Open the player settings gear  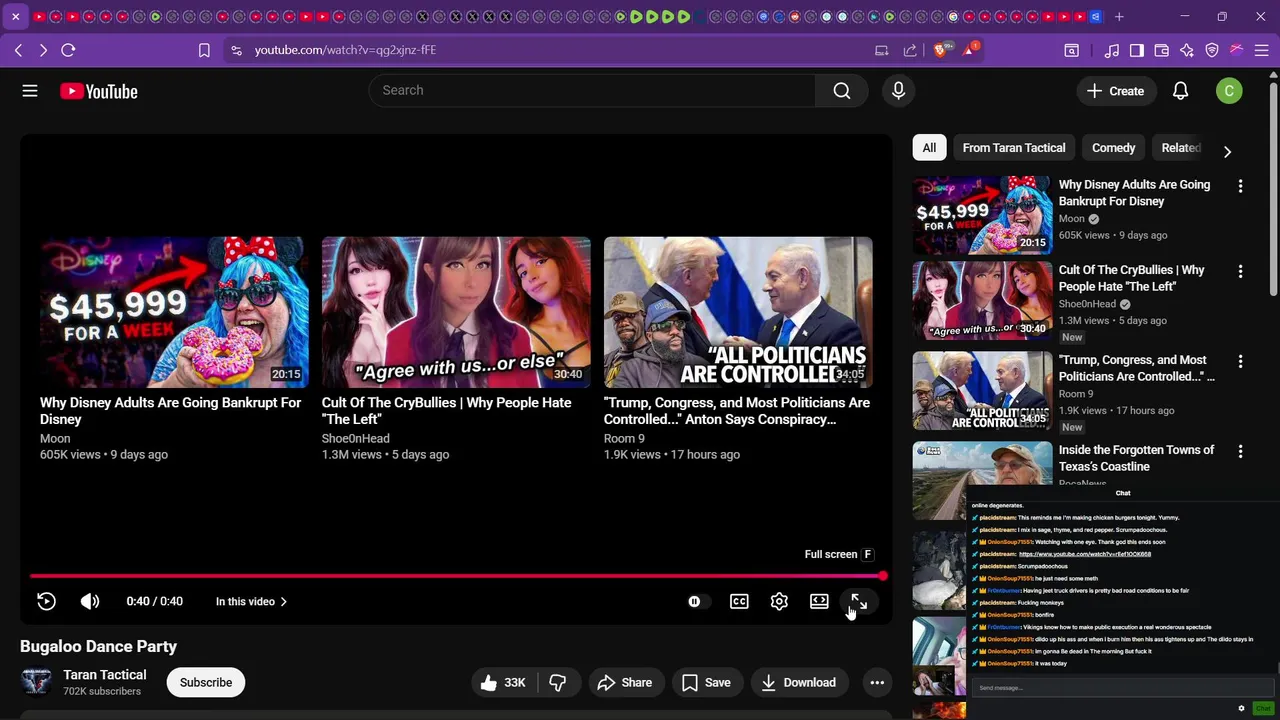(x=779, y=601)
